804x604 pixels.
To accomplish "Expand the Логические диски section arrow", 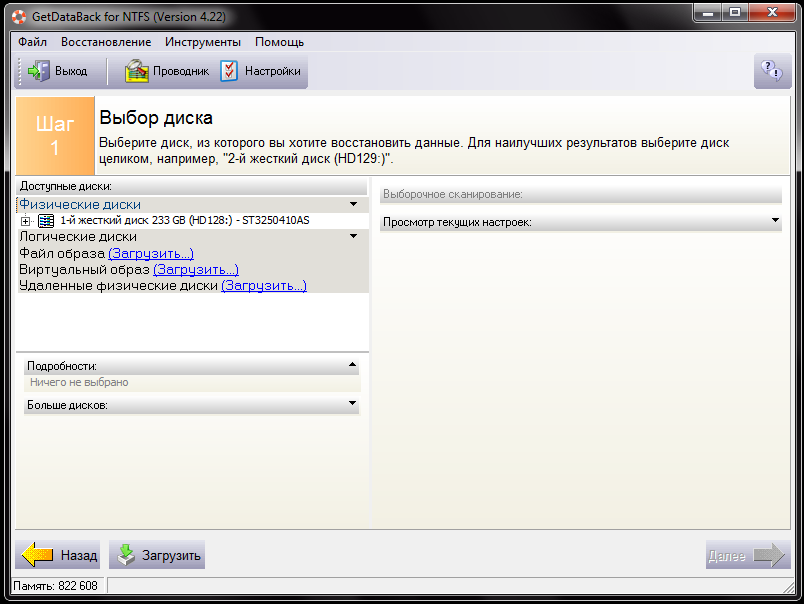I will click(x=353, y=236).
